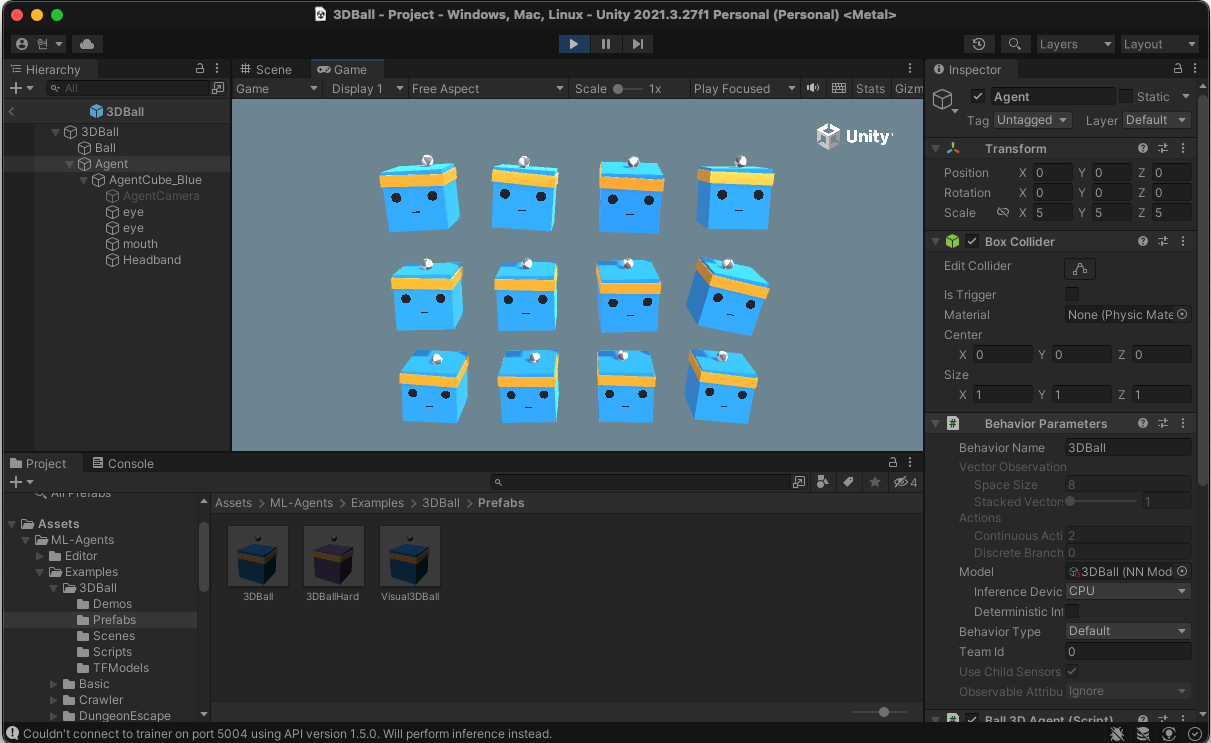Image resolution: width=1211 pixels, height=743 pixels.
Task: Select the Project tab
Action: tap(38, 463)
